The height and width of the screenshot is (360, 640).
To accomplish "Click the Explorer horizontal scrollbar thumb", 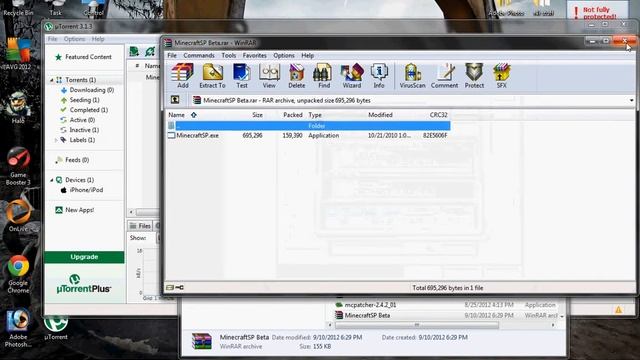I will coord(417,325).
